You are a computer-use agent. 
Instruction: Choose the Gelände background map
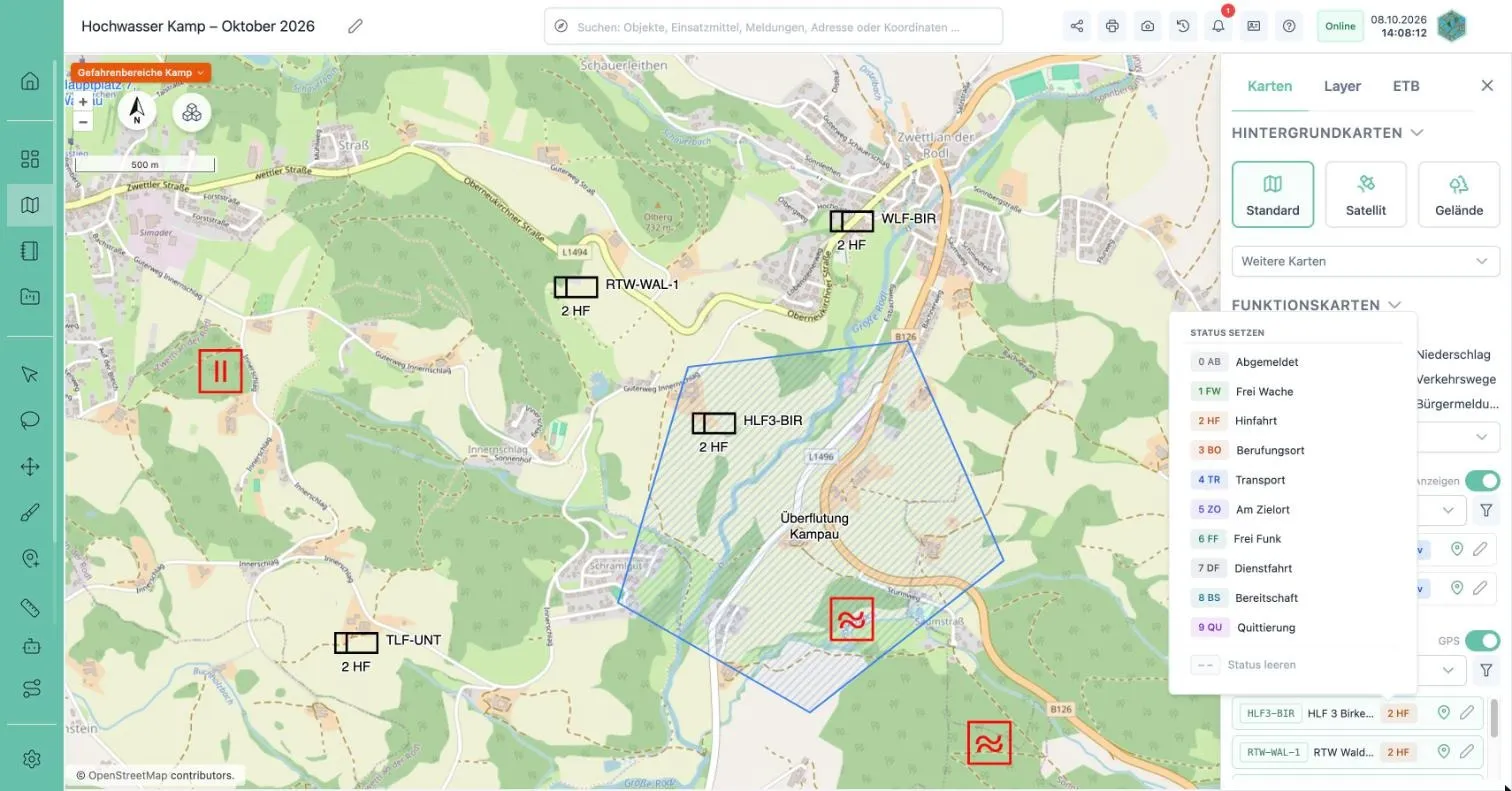pos(1459,194)
